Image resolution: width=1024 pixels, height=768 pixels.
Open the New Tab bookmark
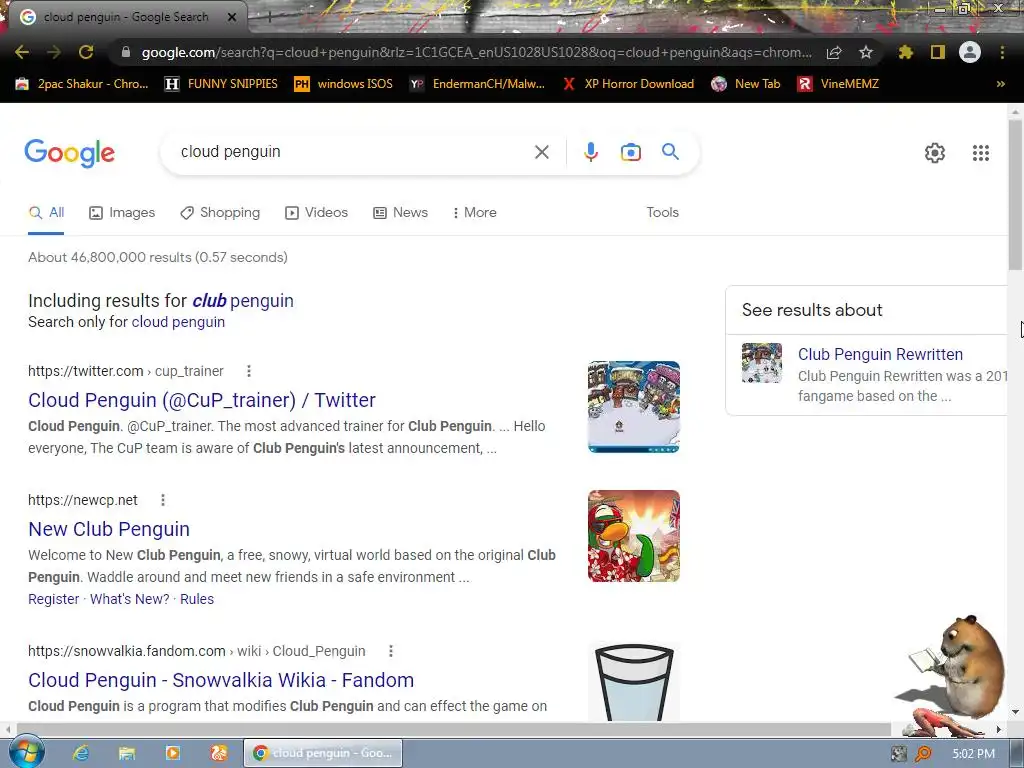point(746,84)
